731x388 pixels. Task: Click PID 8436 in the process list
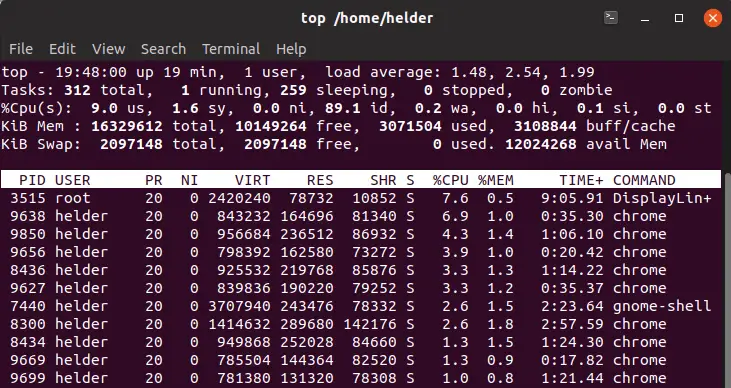point(28,270)
